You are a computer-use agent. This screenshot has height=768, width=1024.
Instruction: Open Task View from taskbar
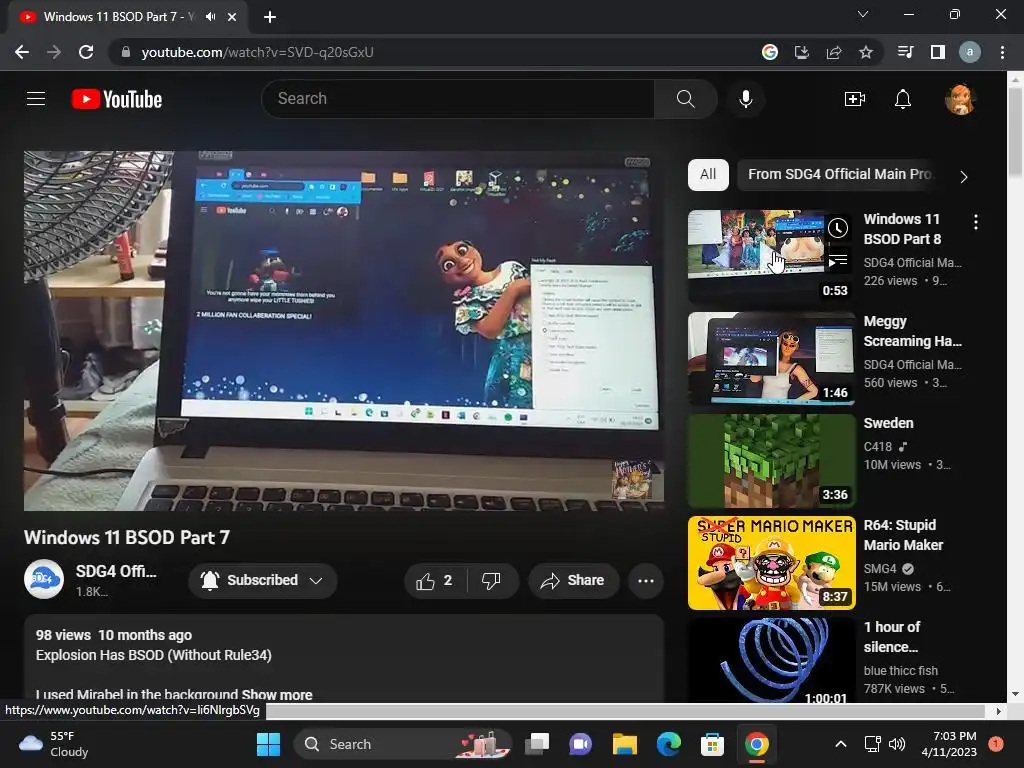click(537, 744)
